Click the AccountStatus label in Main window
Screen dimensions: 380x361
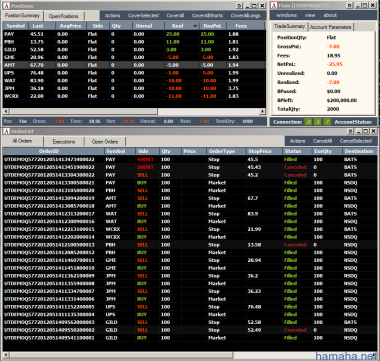(x=353, y=122)
